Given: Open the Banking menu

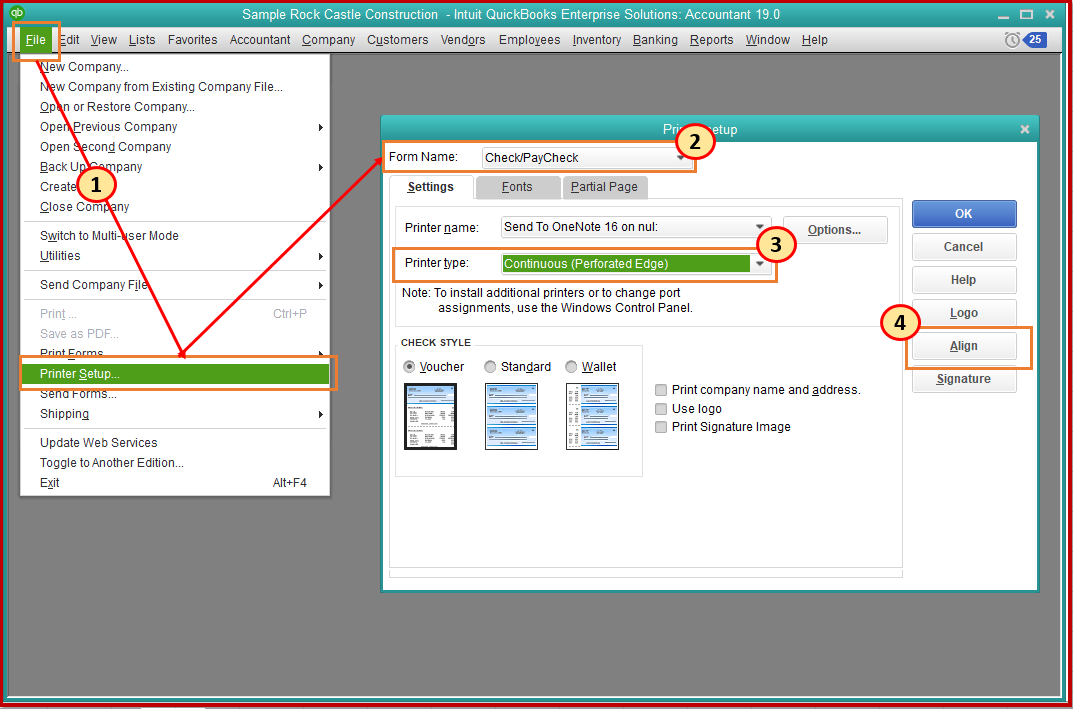Looking at the screenshot, I should click(655, 40).
